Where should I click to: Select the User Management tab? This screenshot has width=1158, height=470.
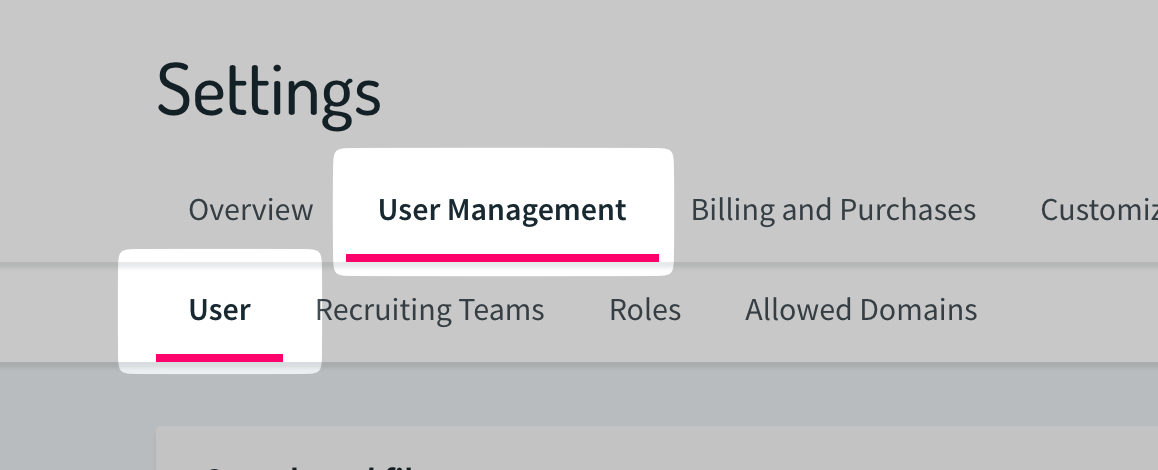(501, 210)
